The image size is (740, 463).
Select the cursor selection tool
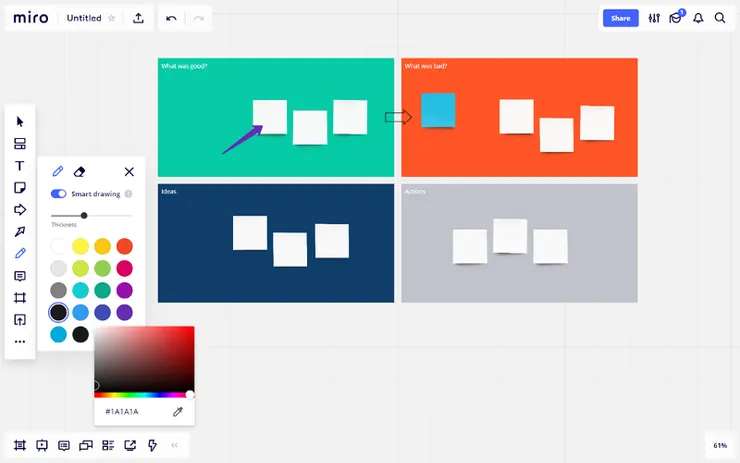click(20, 122)
